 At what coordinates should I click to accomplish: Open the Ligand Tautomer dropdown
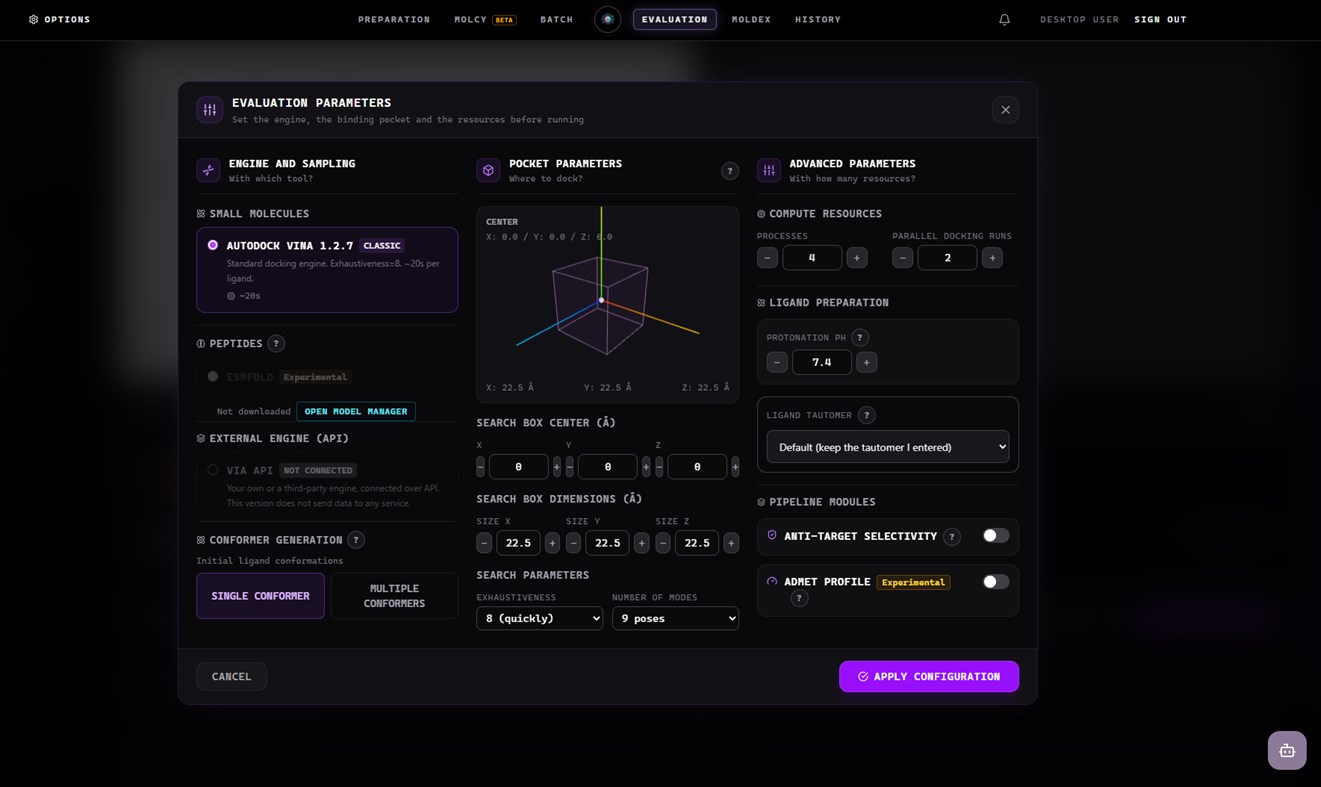point(888,447)
